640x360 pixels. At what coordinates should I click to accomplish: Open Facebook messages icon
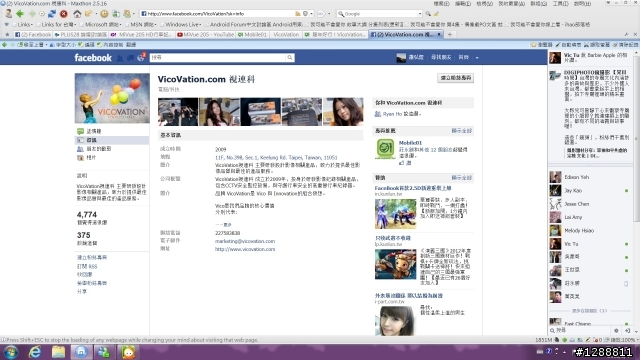(x=131, y=58)
